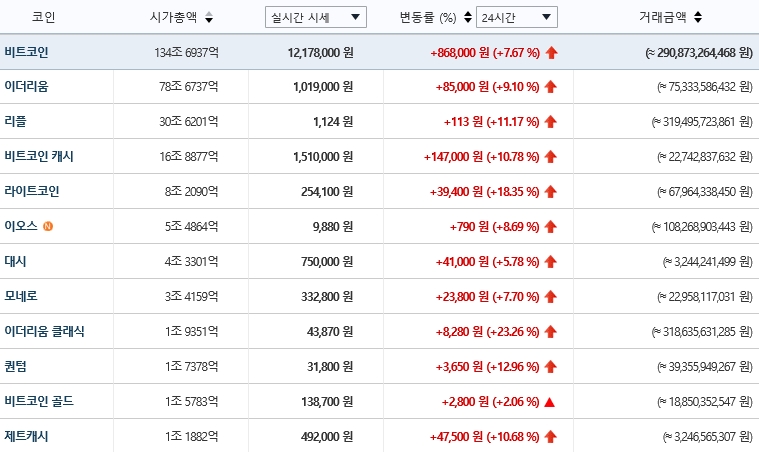Select market cap 134조 6937억
759x452 pixels.
pos(186,52)
